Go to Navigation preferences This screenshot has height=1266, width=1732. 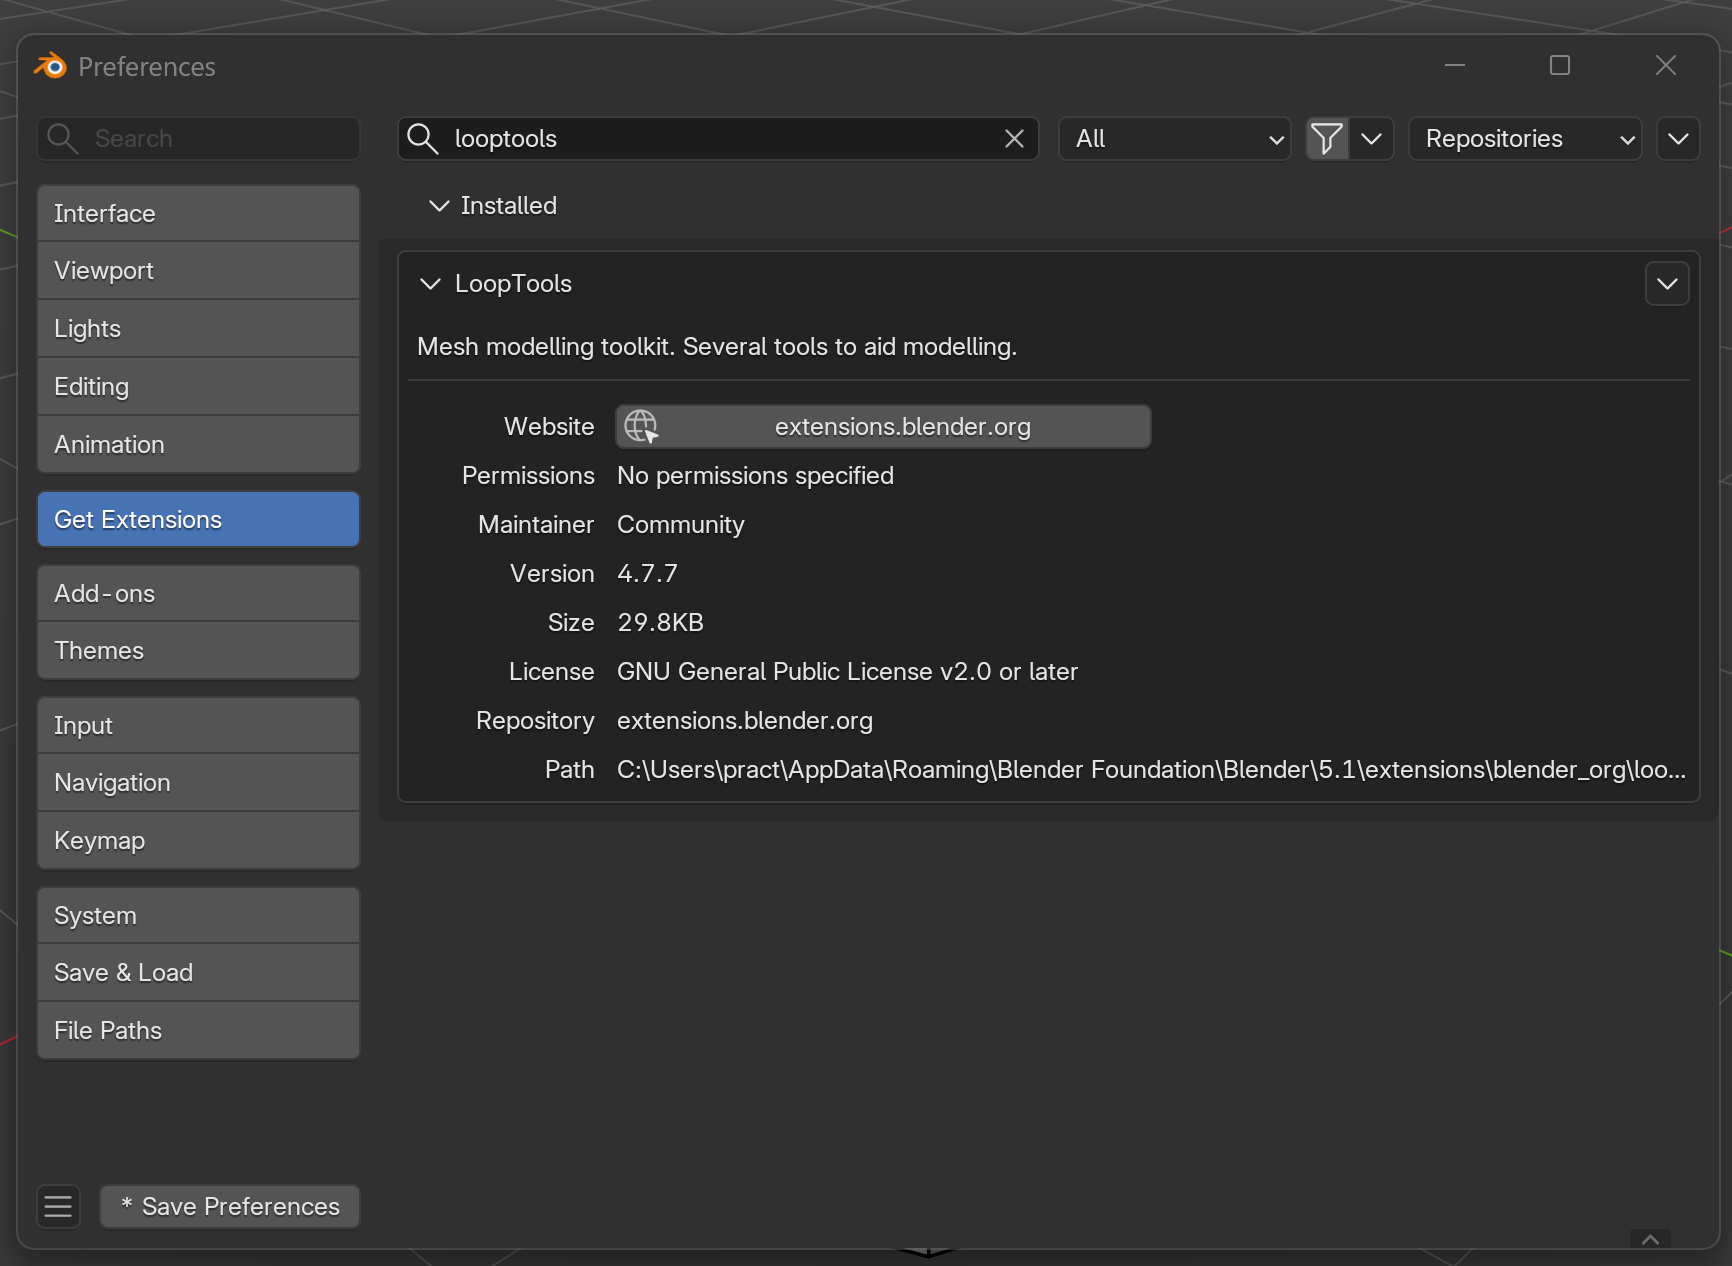(199, 783)
